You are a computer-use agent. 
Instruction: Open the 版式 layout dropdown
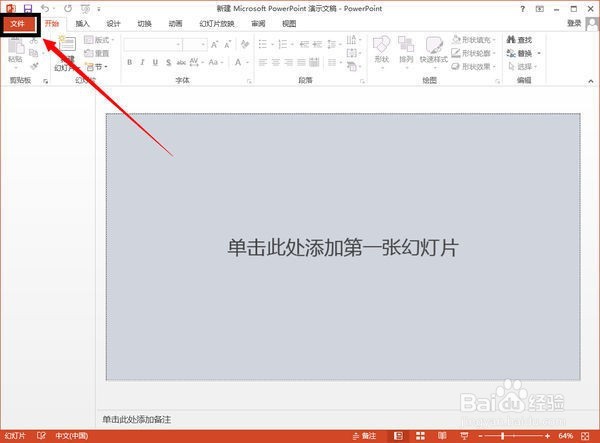99,40
